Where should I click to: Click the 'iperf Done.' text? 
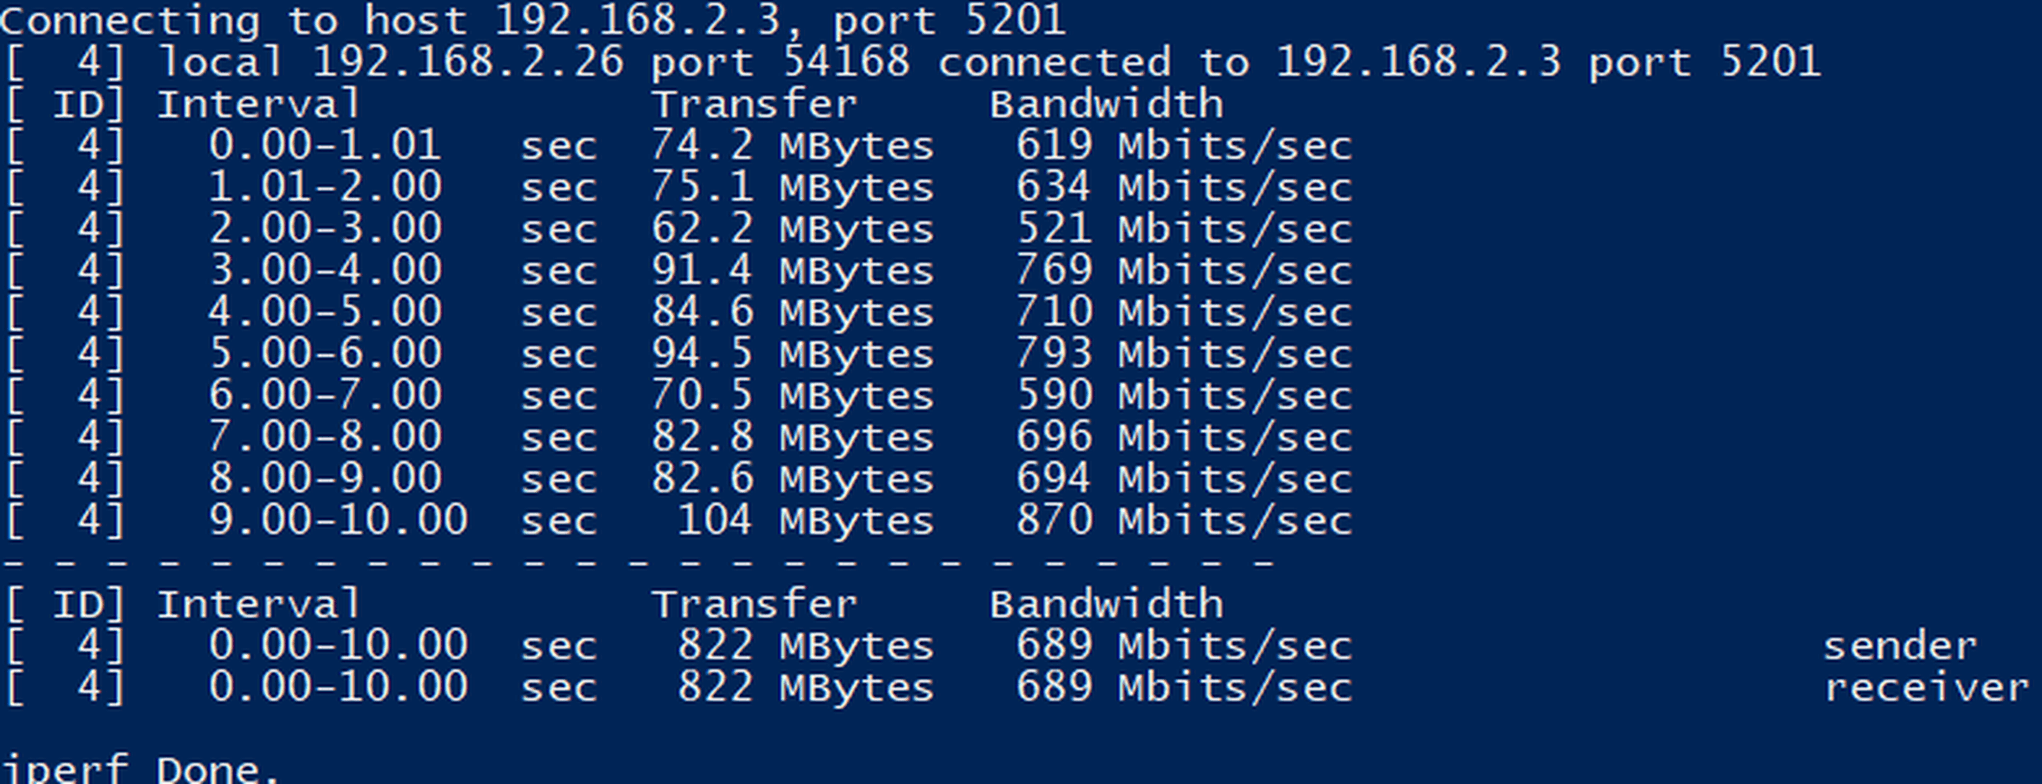point(140,768)
